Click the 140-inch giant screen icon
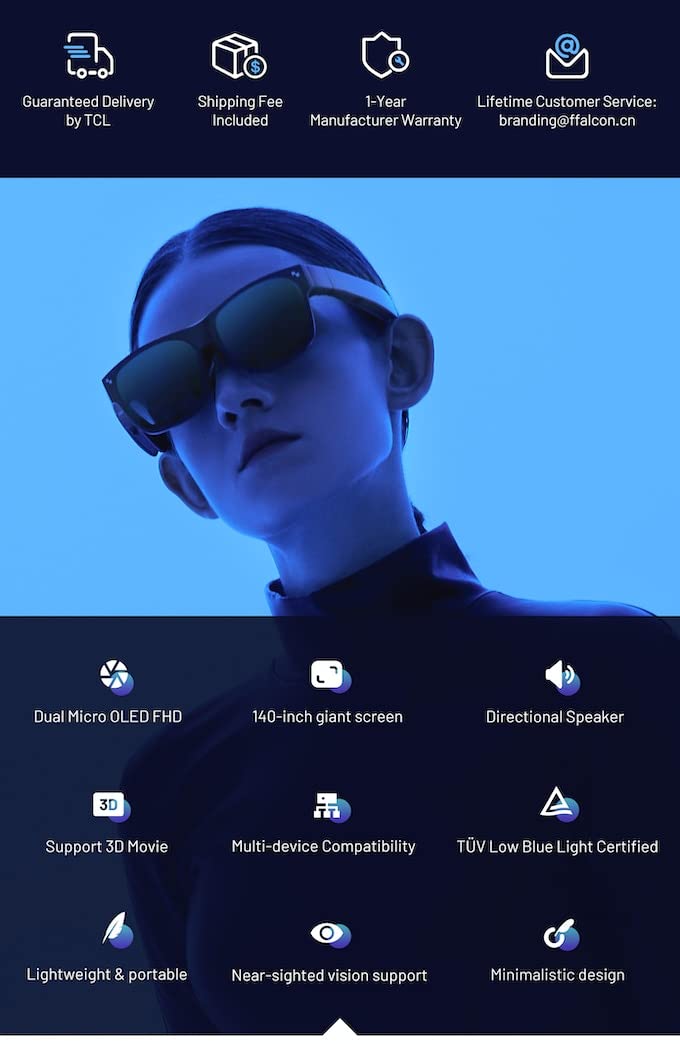 (x=329, y=677)
